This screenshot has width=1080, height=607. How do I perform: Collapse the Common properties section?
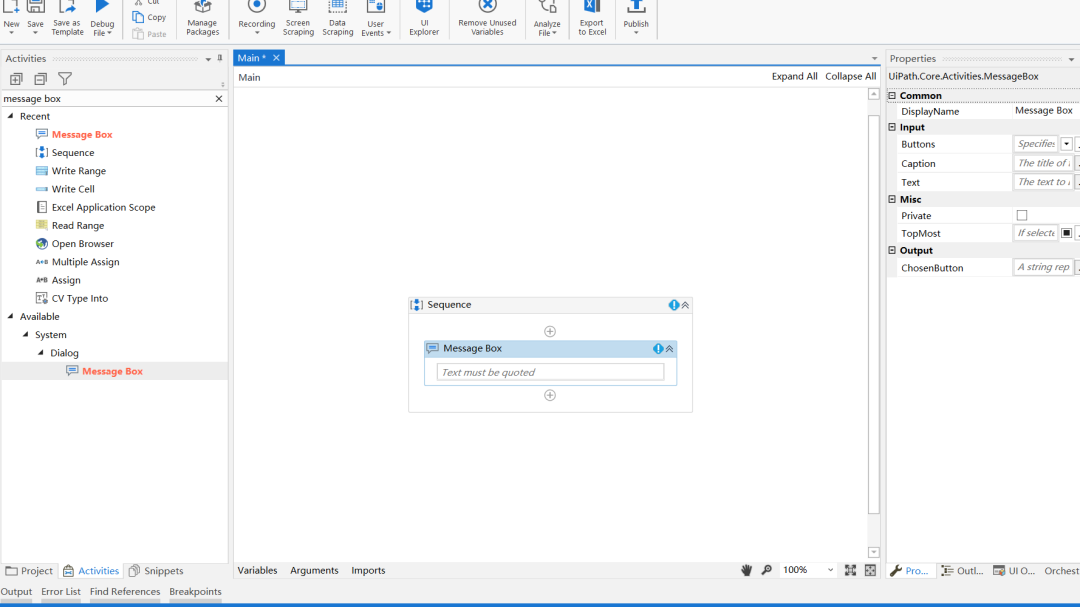coord(892,96)
